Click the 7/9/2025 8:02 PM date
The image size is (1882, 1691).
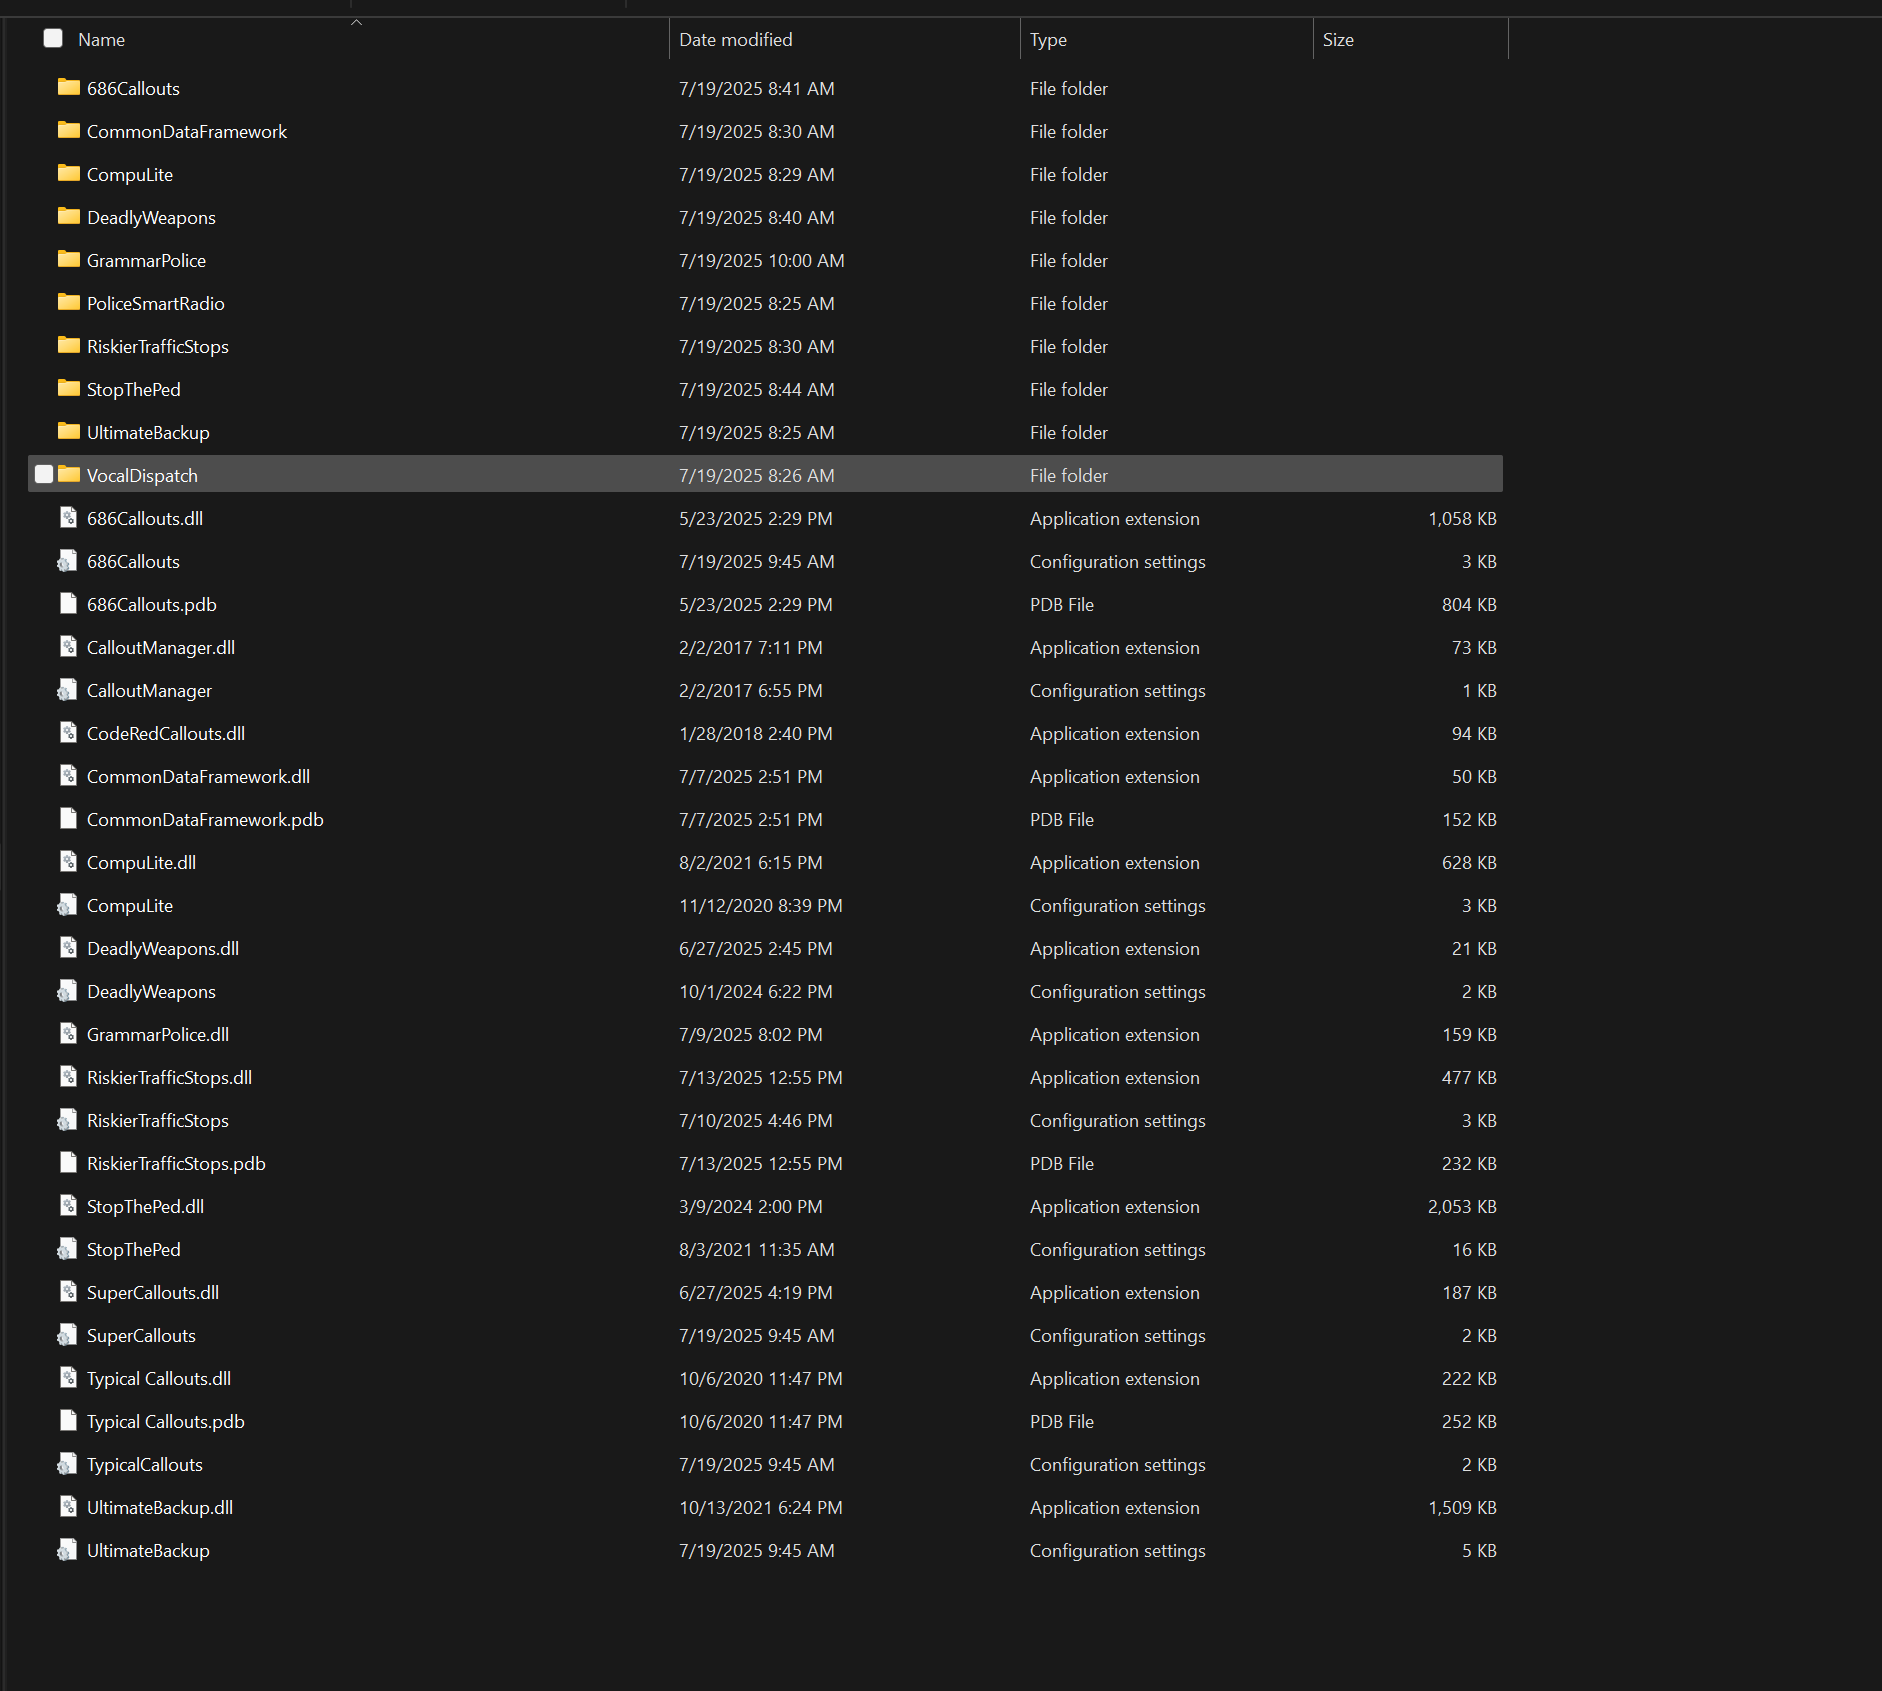click(751, 1035)
